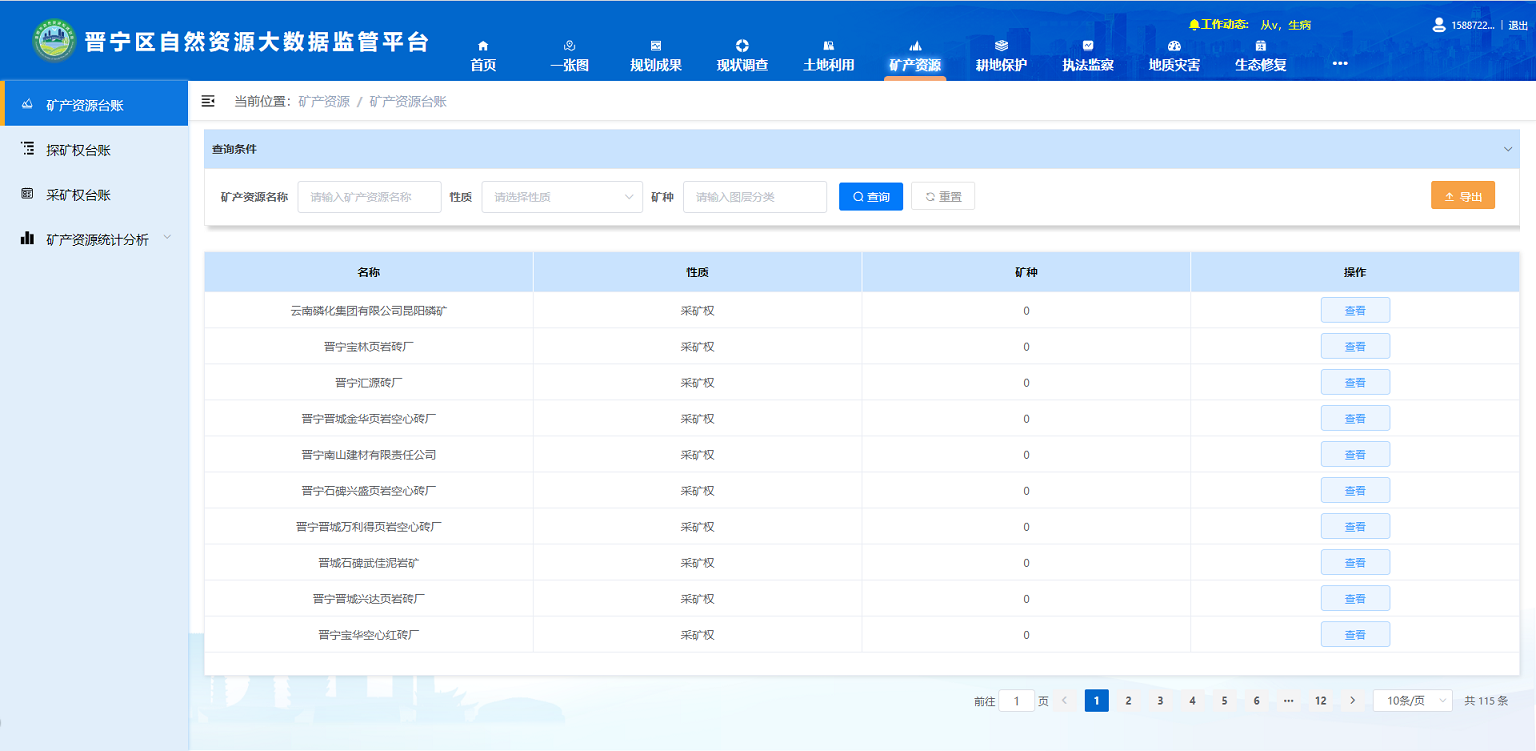Open the 一张图 navigation tab
Viewport: 1536px width, 751px height.
[570, 65]
